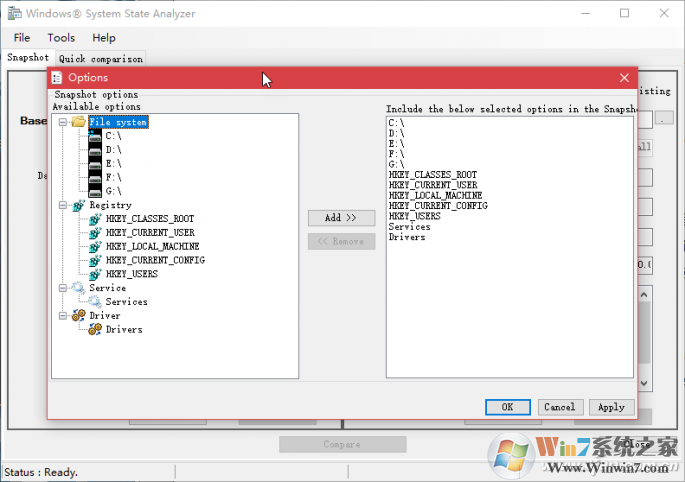Click the Drivers item gears icon
The width and height of the screenshot is (685, 482).
[x=95, y=329]
